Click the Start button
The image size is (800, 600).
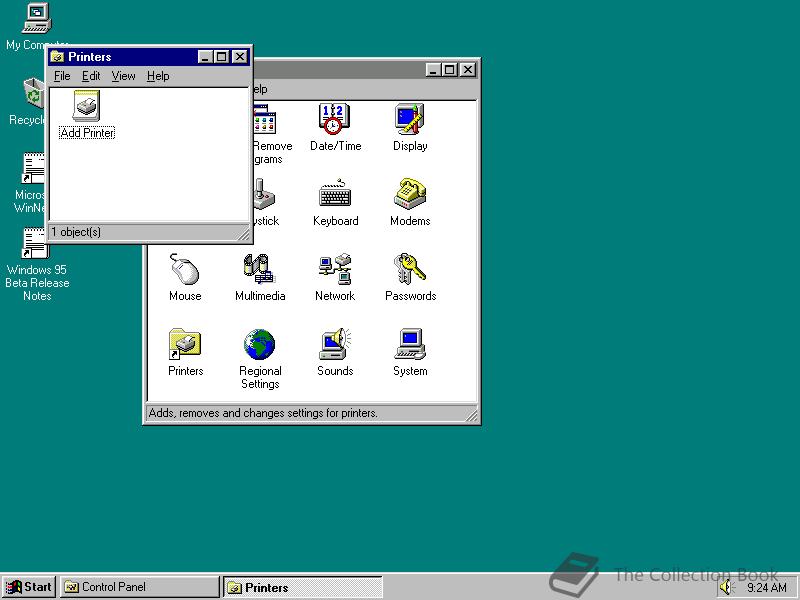pyautogui.click(x=29, y=587)
